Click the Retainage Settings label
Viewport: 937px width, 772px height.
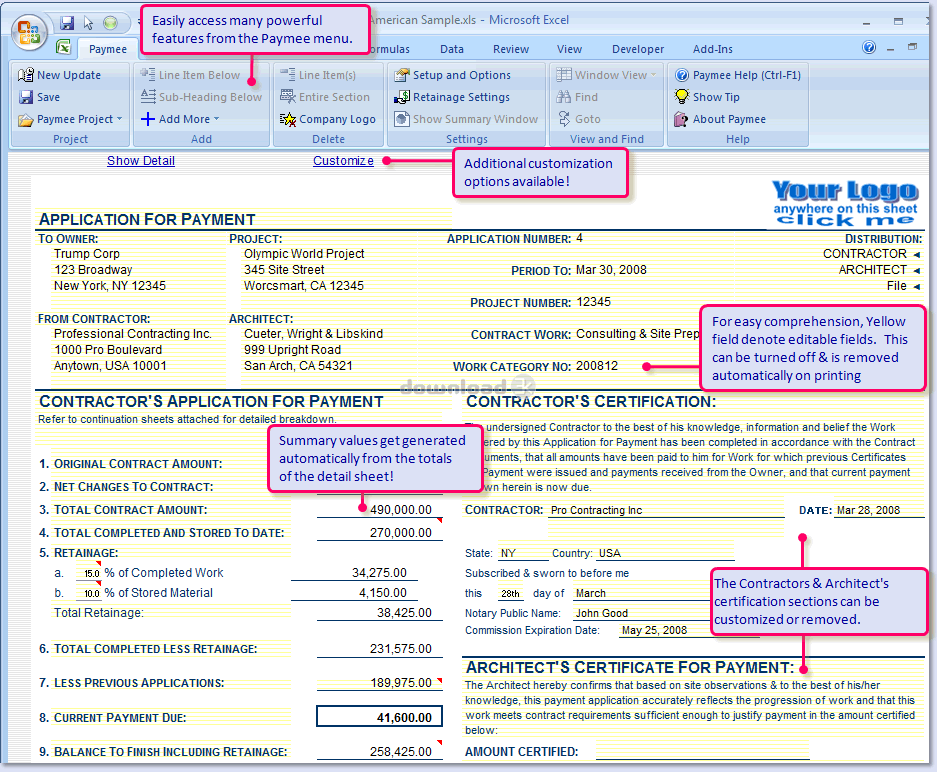click(461, 97)
